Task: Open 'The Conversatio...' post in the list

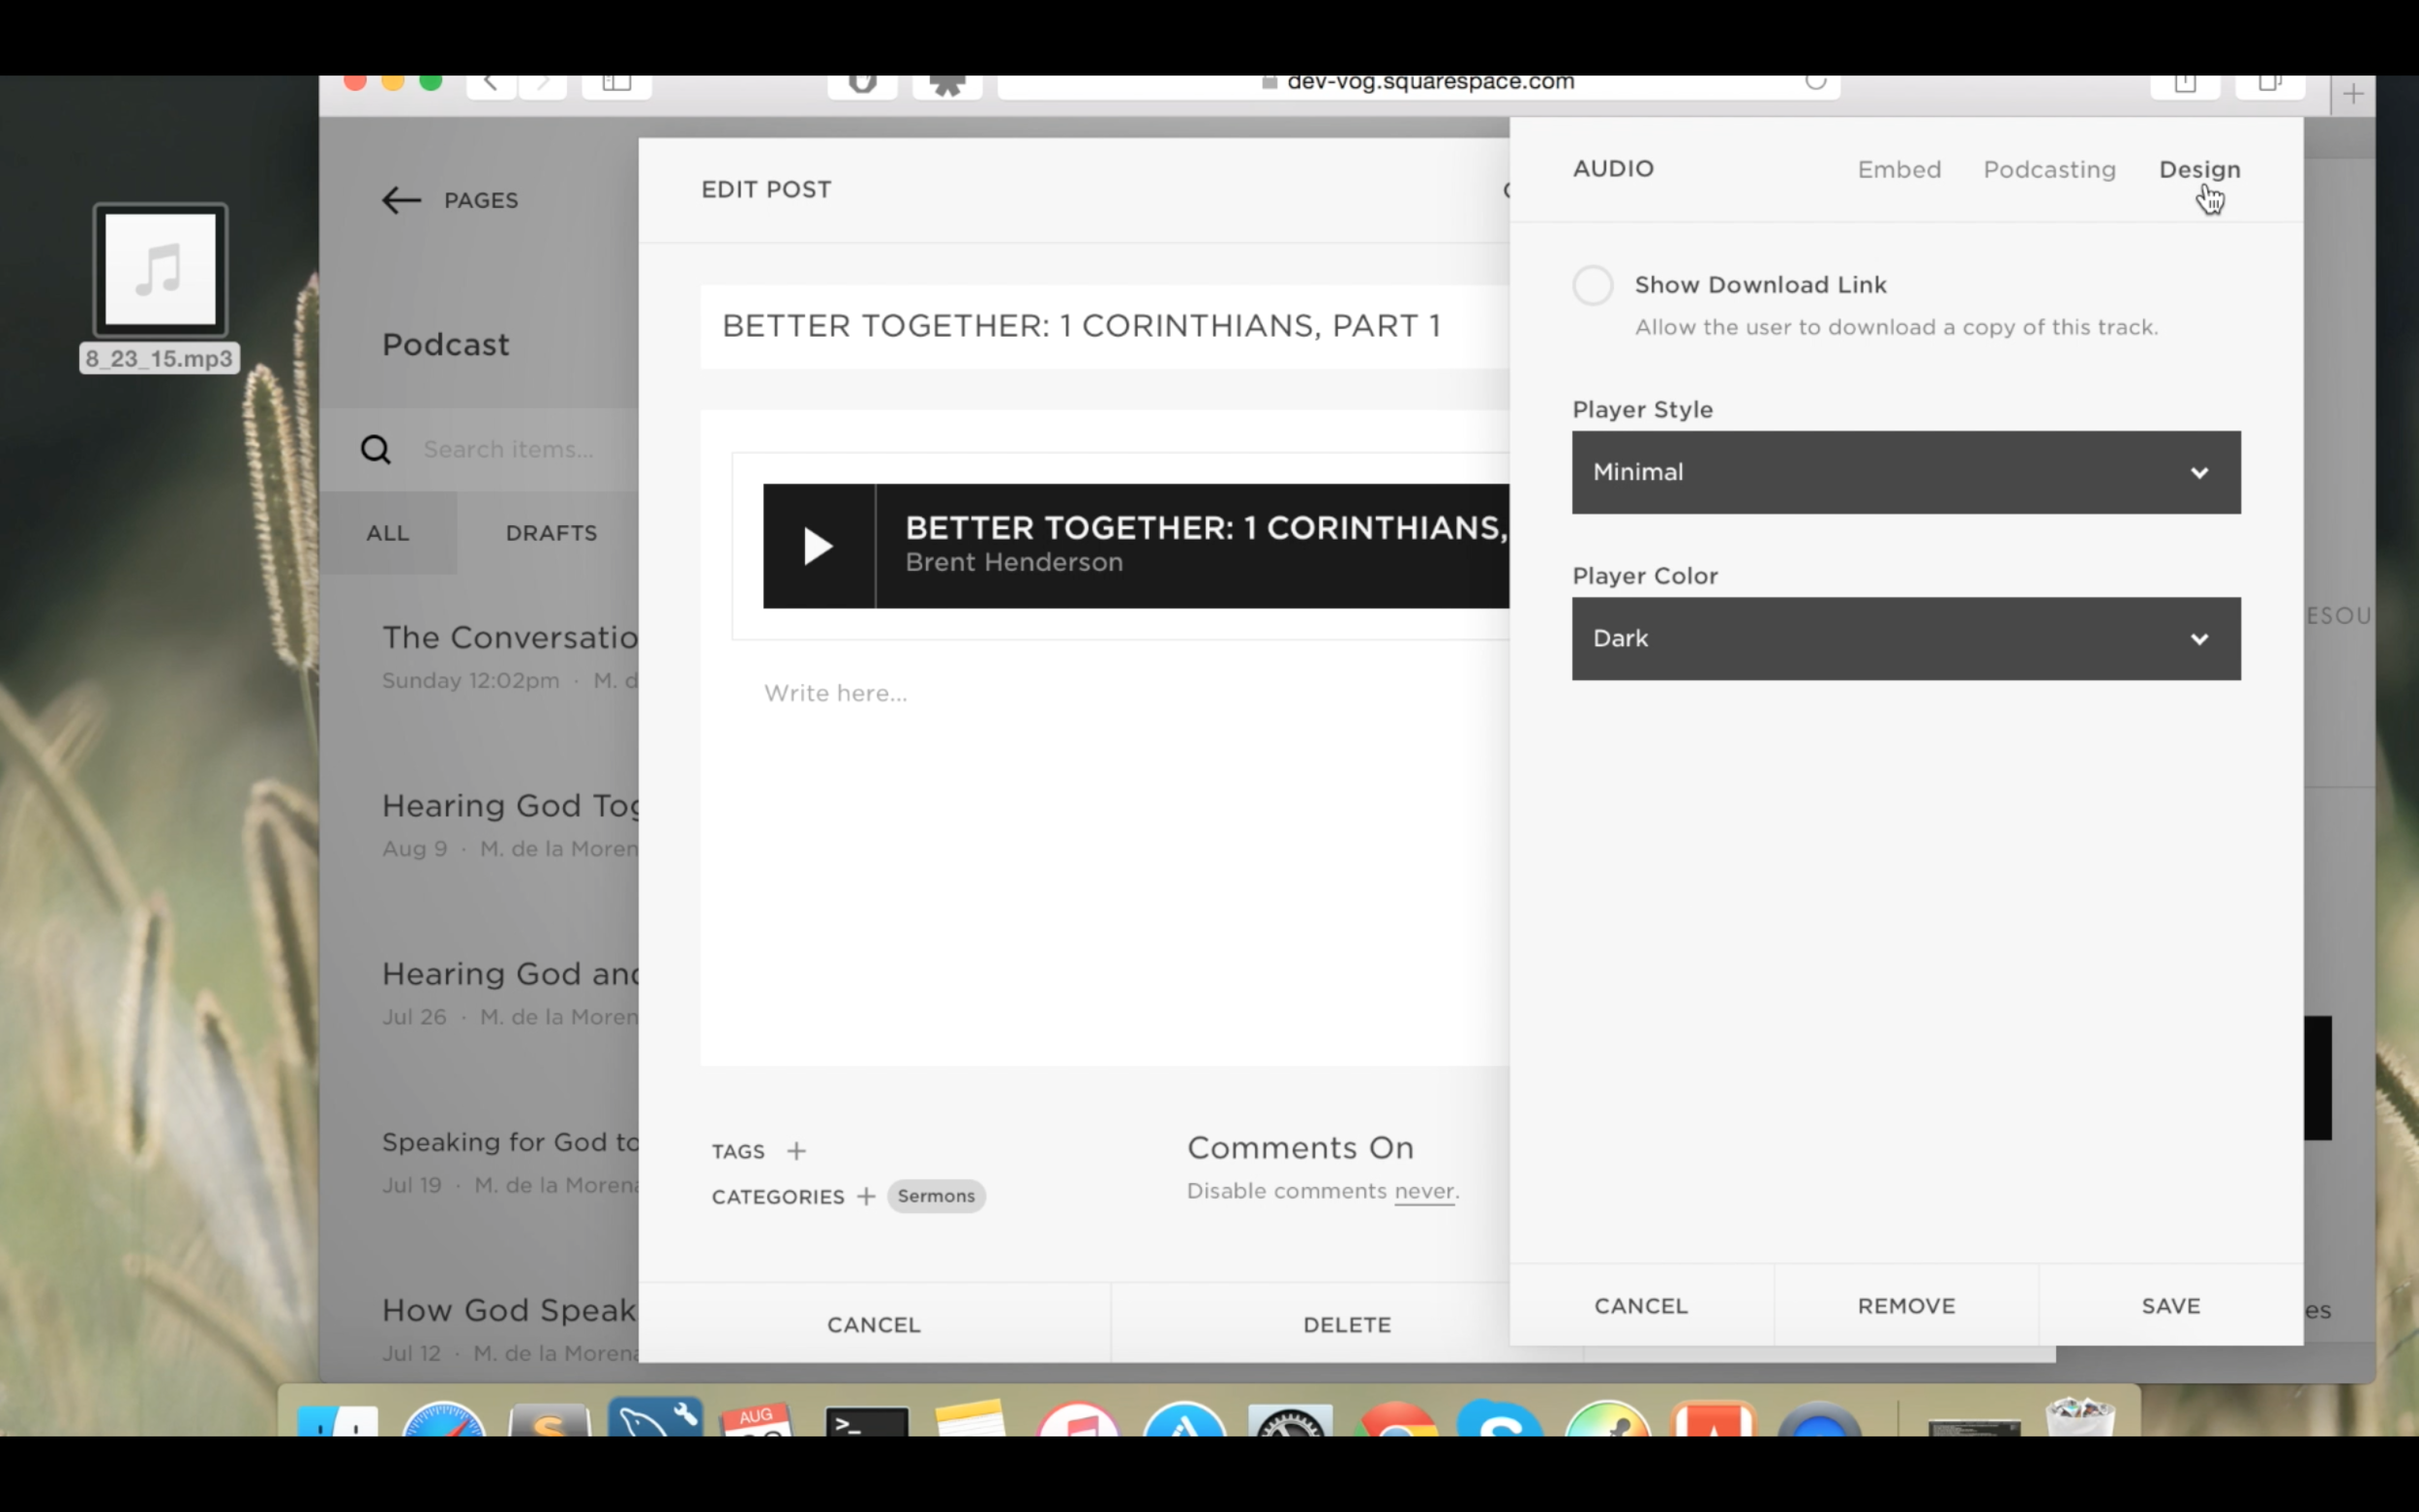Action: click(509, 657)
